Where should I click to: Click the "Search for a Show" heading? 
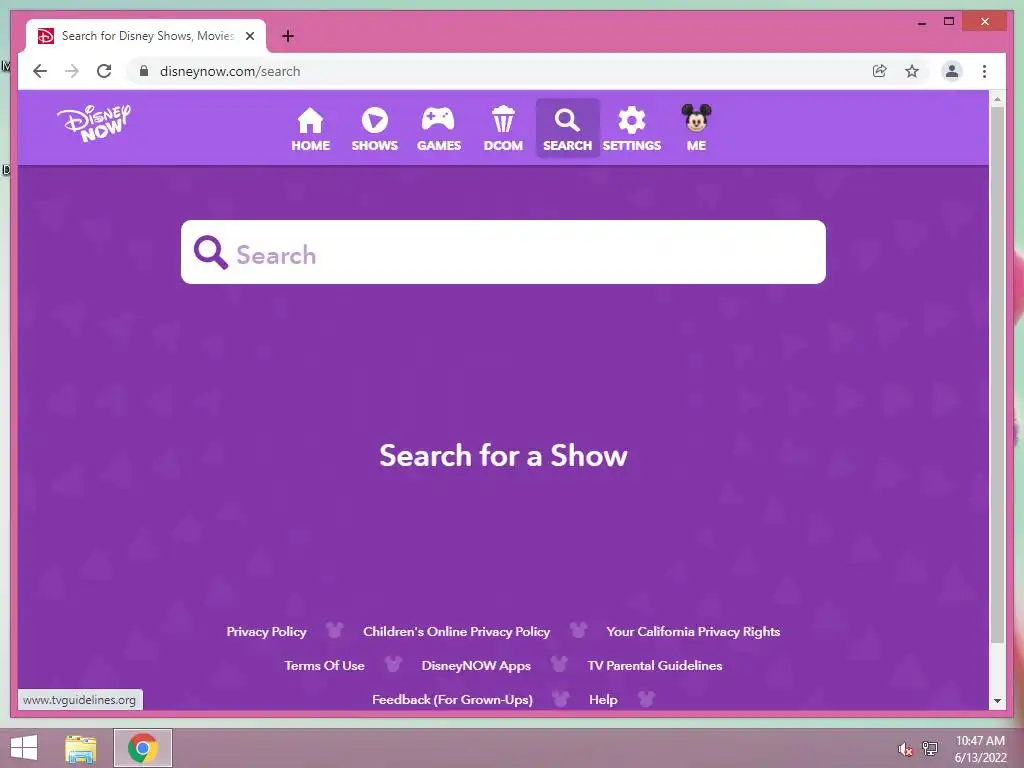click(503, 455)
